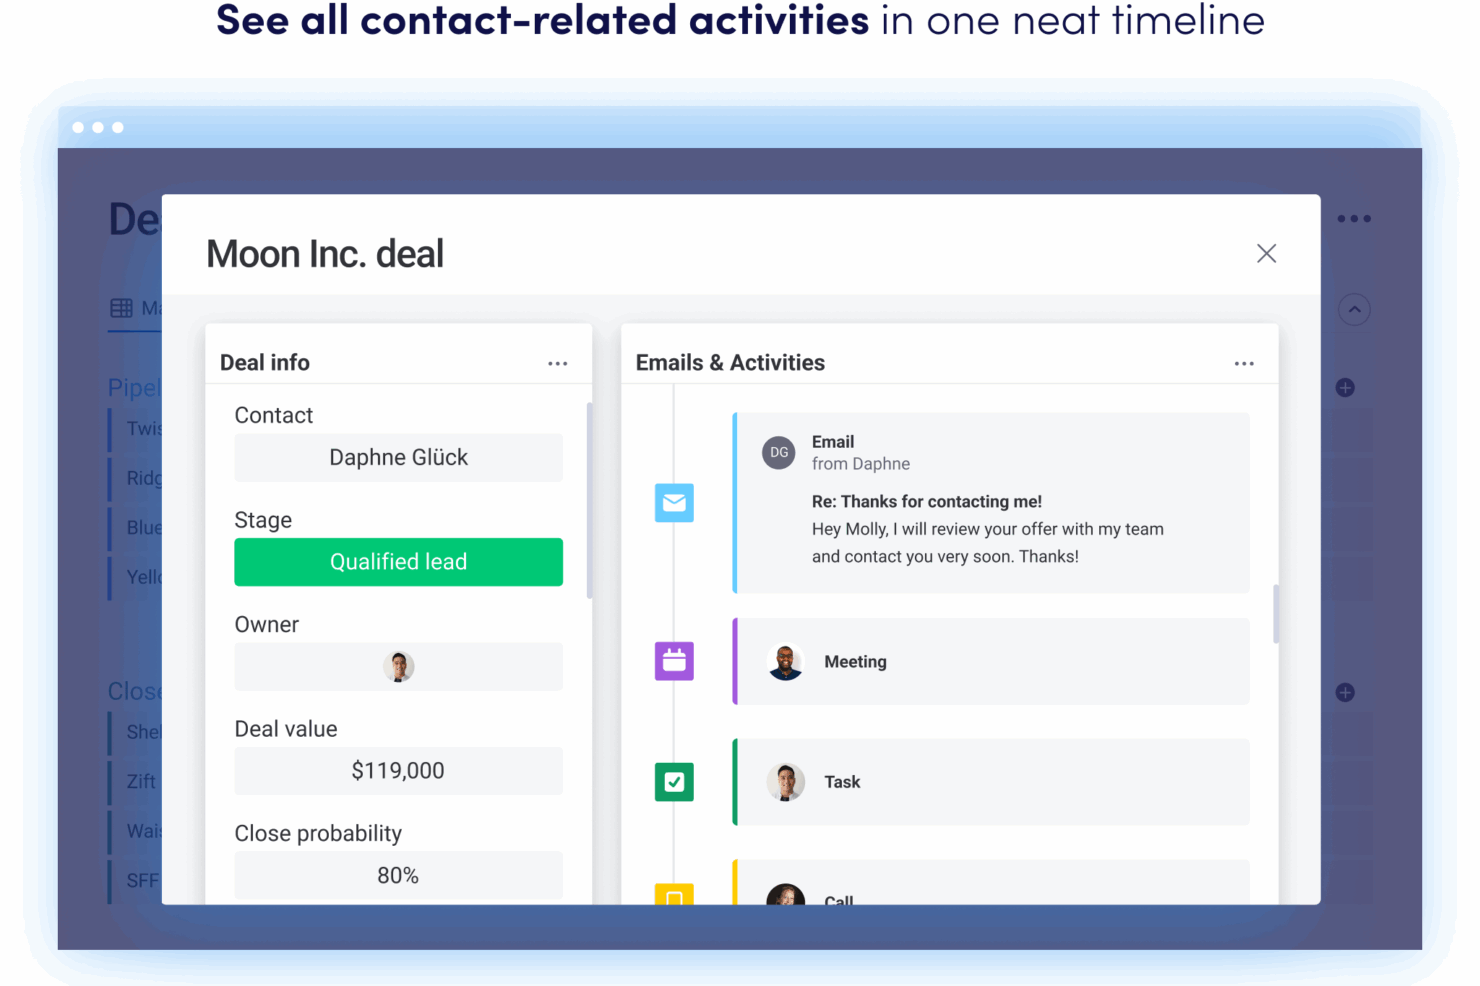1480x986 pixels.
Task: Click the purple meeting calendar icon
Action: click(x=674, y=661)
